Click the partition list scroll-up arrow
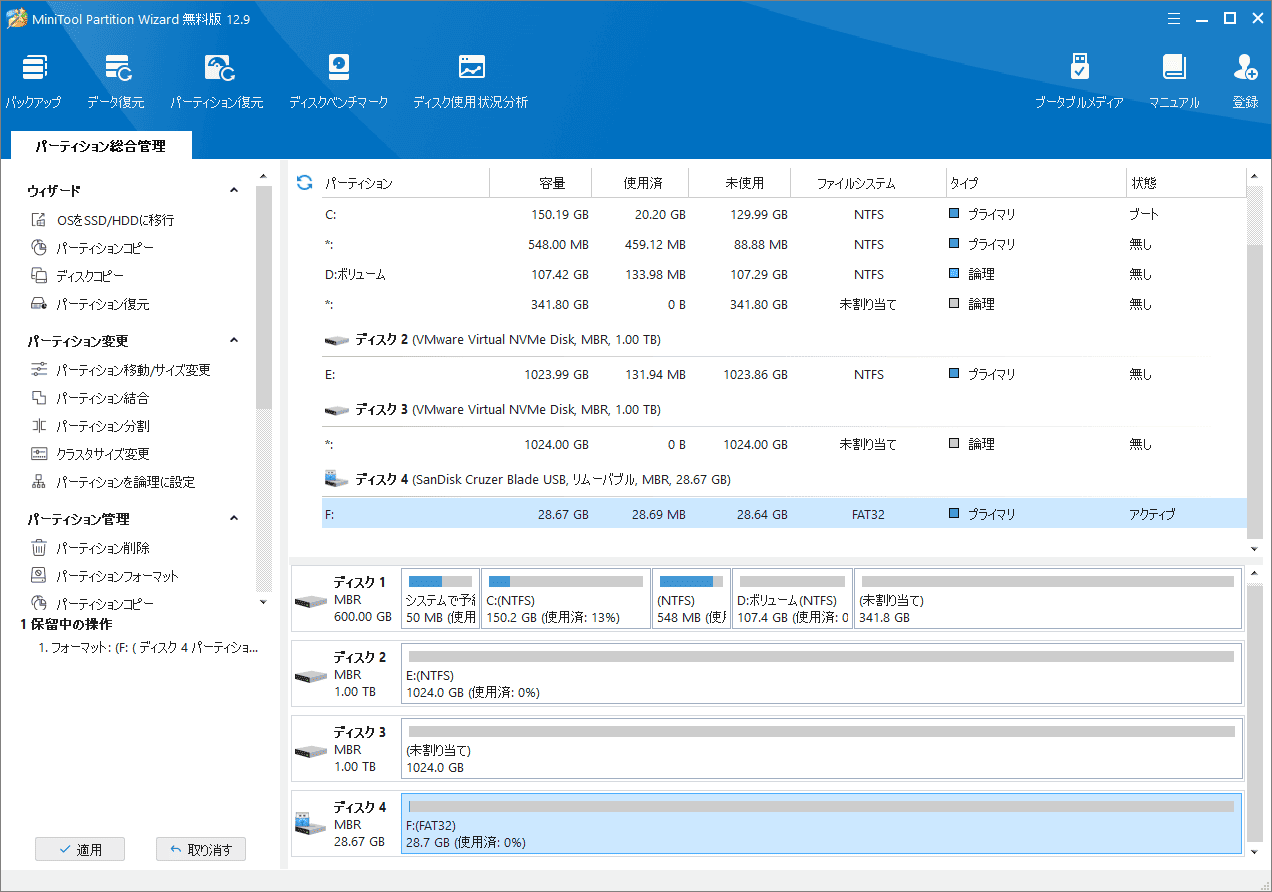 [1255, 177]
